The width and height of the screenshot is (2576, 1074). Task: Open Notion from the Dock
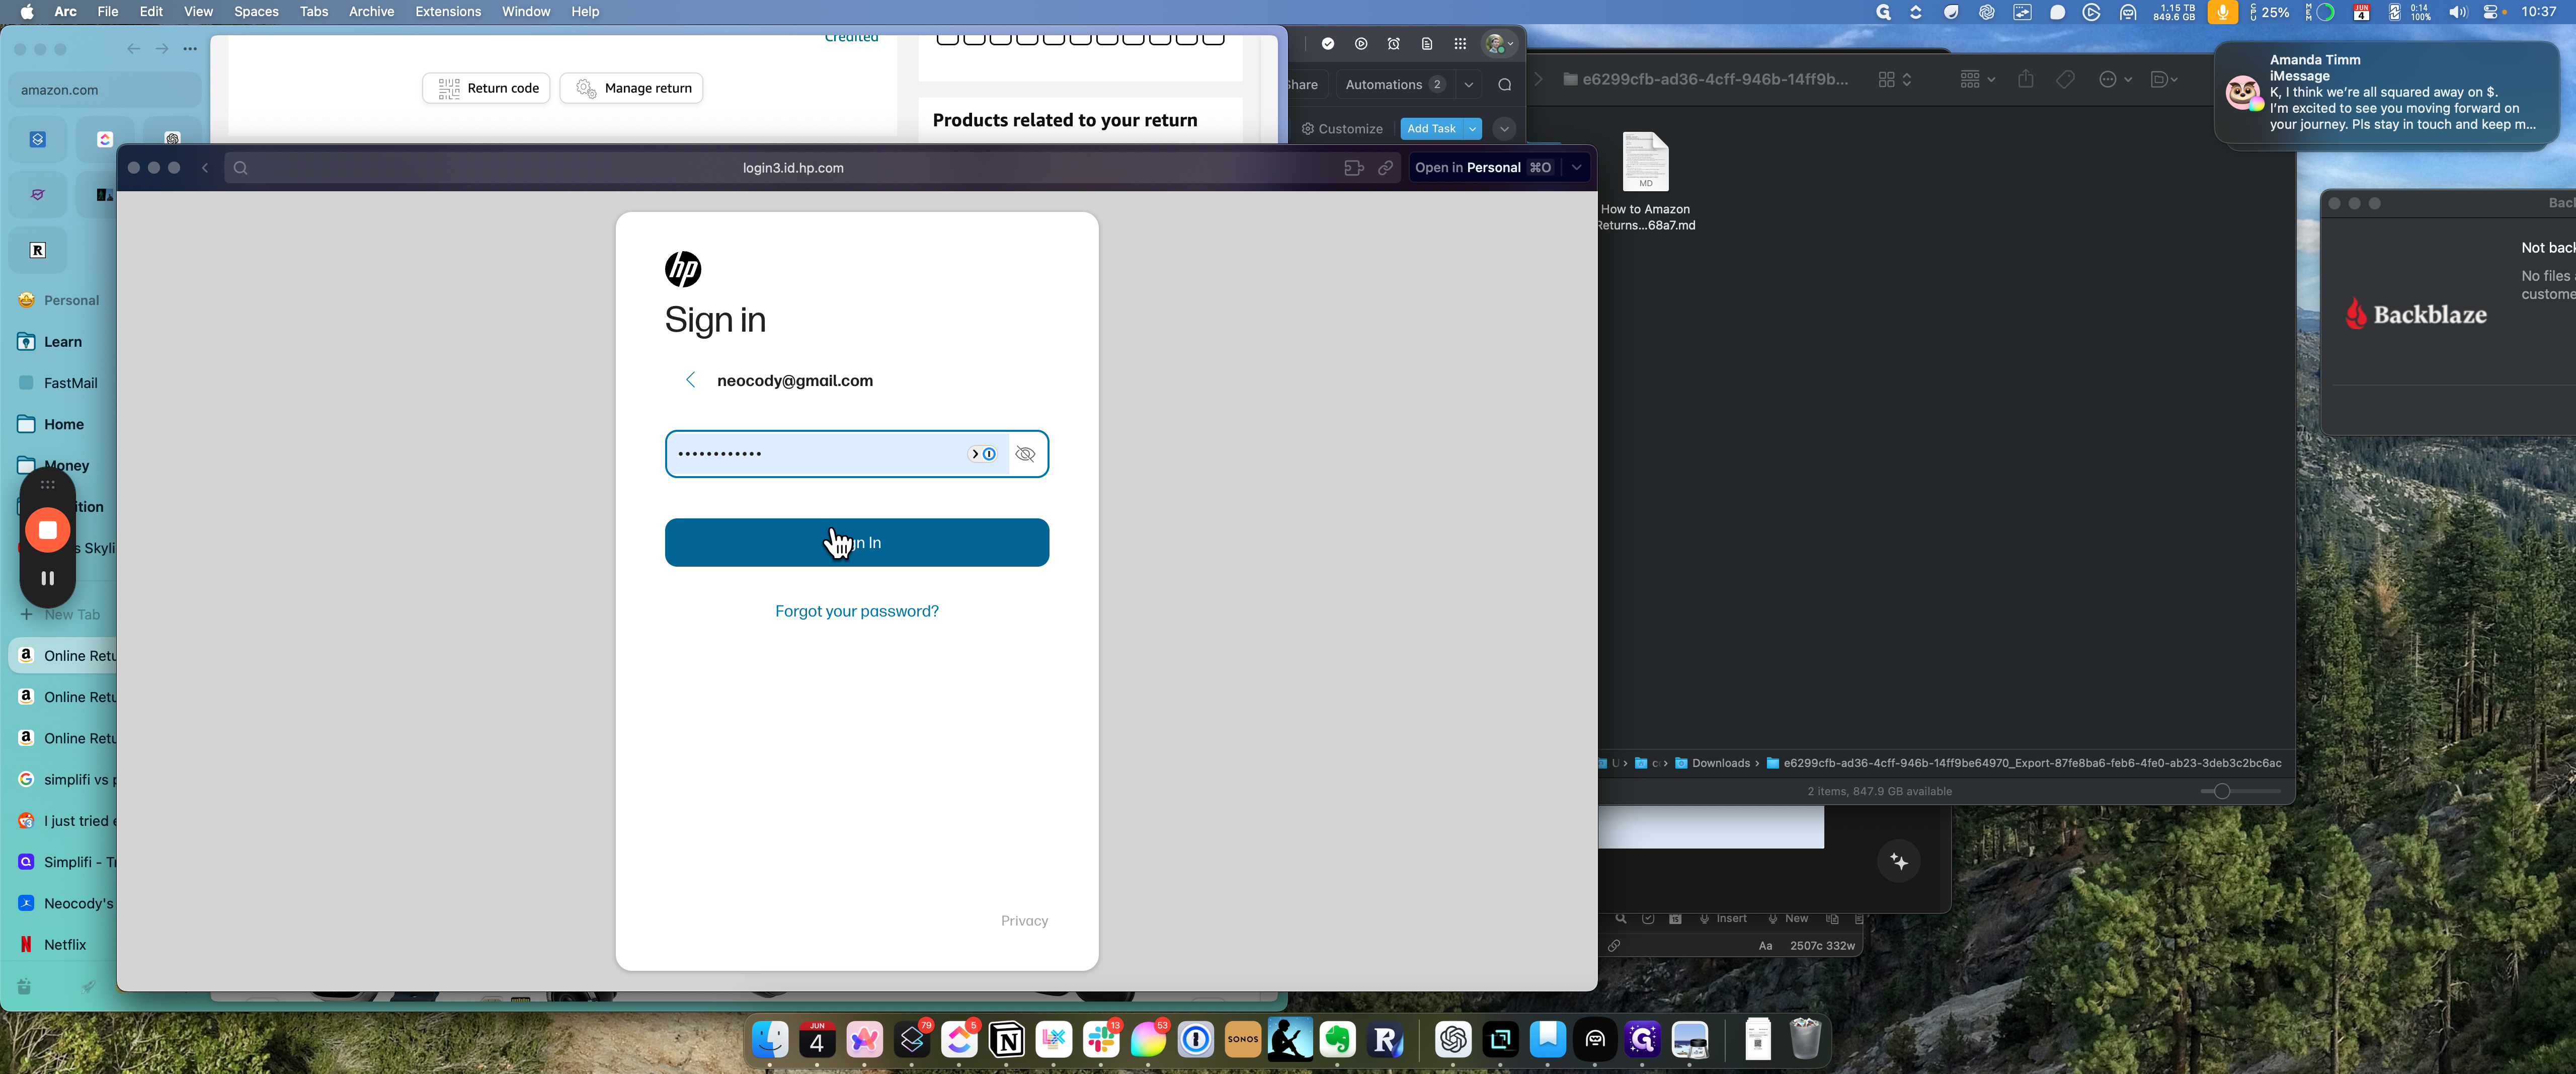click(x=1006, y=1040)
